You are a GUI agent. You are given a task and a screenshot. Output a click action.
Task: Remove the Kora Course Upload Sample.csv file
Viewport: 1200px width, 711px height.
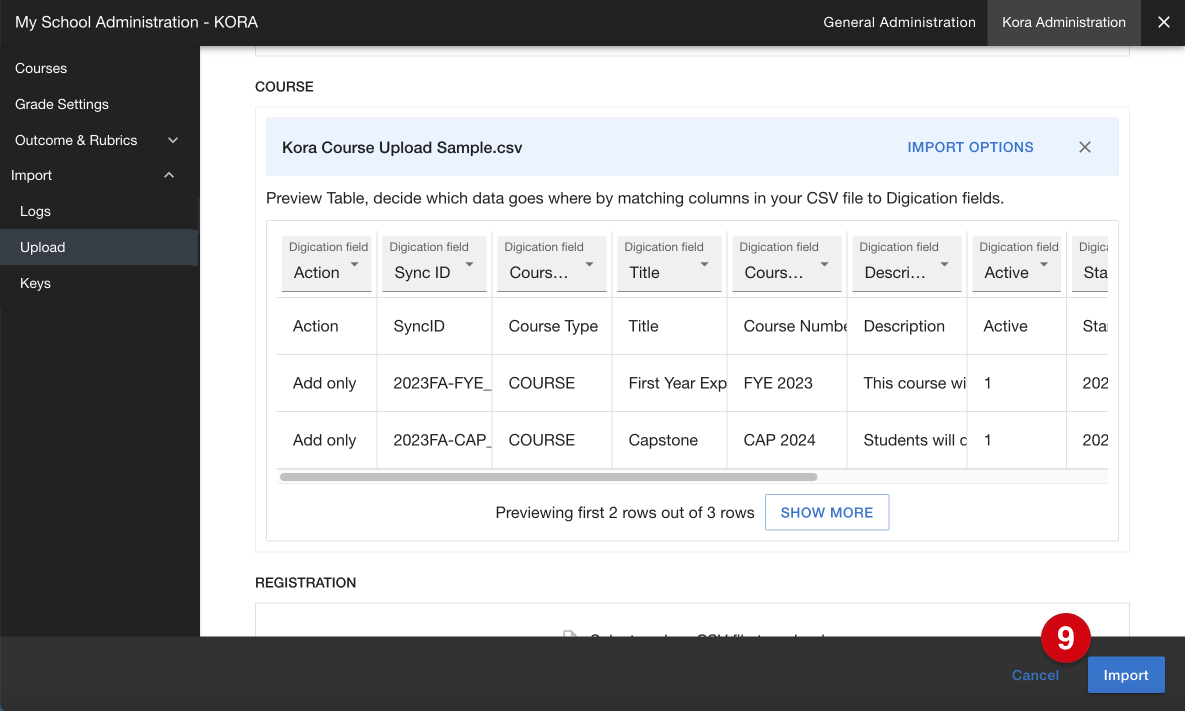click(1085, 147)
